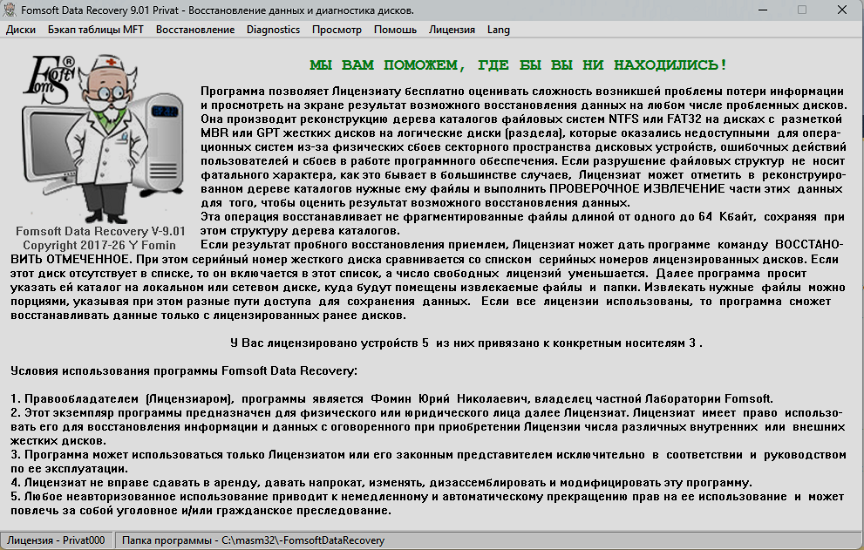864x550 pixels.
Task: Open the Diagnostics menu
Action: pyautogui.click(x=273, y=30)
